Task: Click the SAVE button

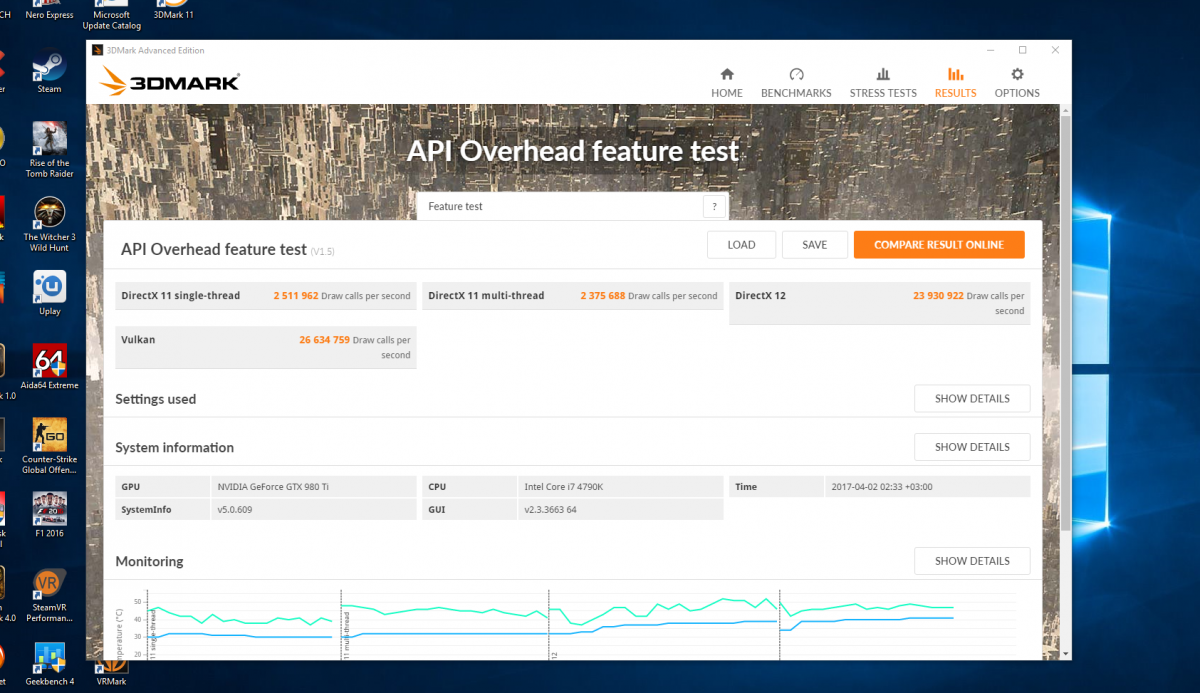Action: coord(815,245)
